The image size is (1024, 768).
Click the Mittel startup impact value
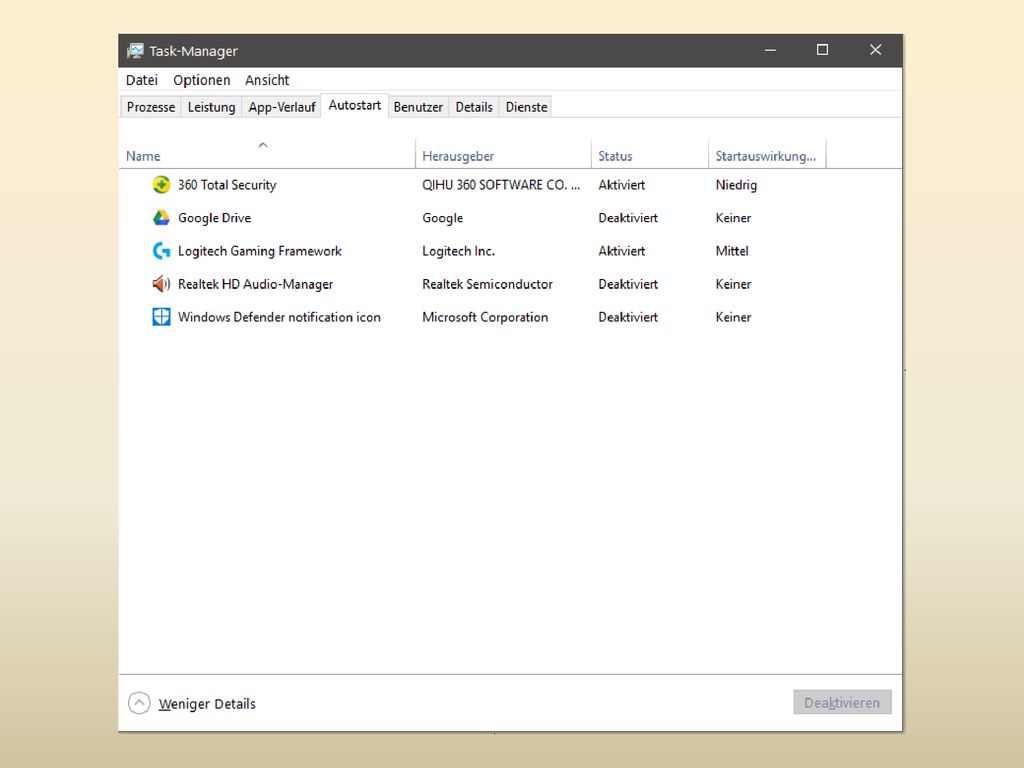click(x=731, y=251)
